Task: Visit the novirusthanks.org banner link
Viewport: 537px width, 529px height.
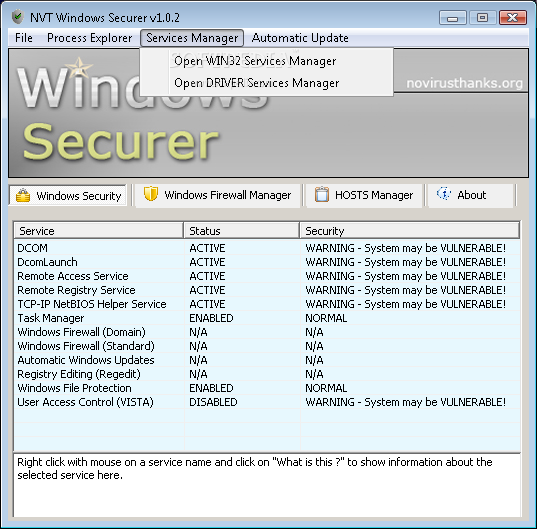Action: [x=464, y=83]
